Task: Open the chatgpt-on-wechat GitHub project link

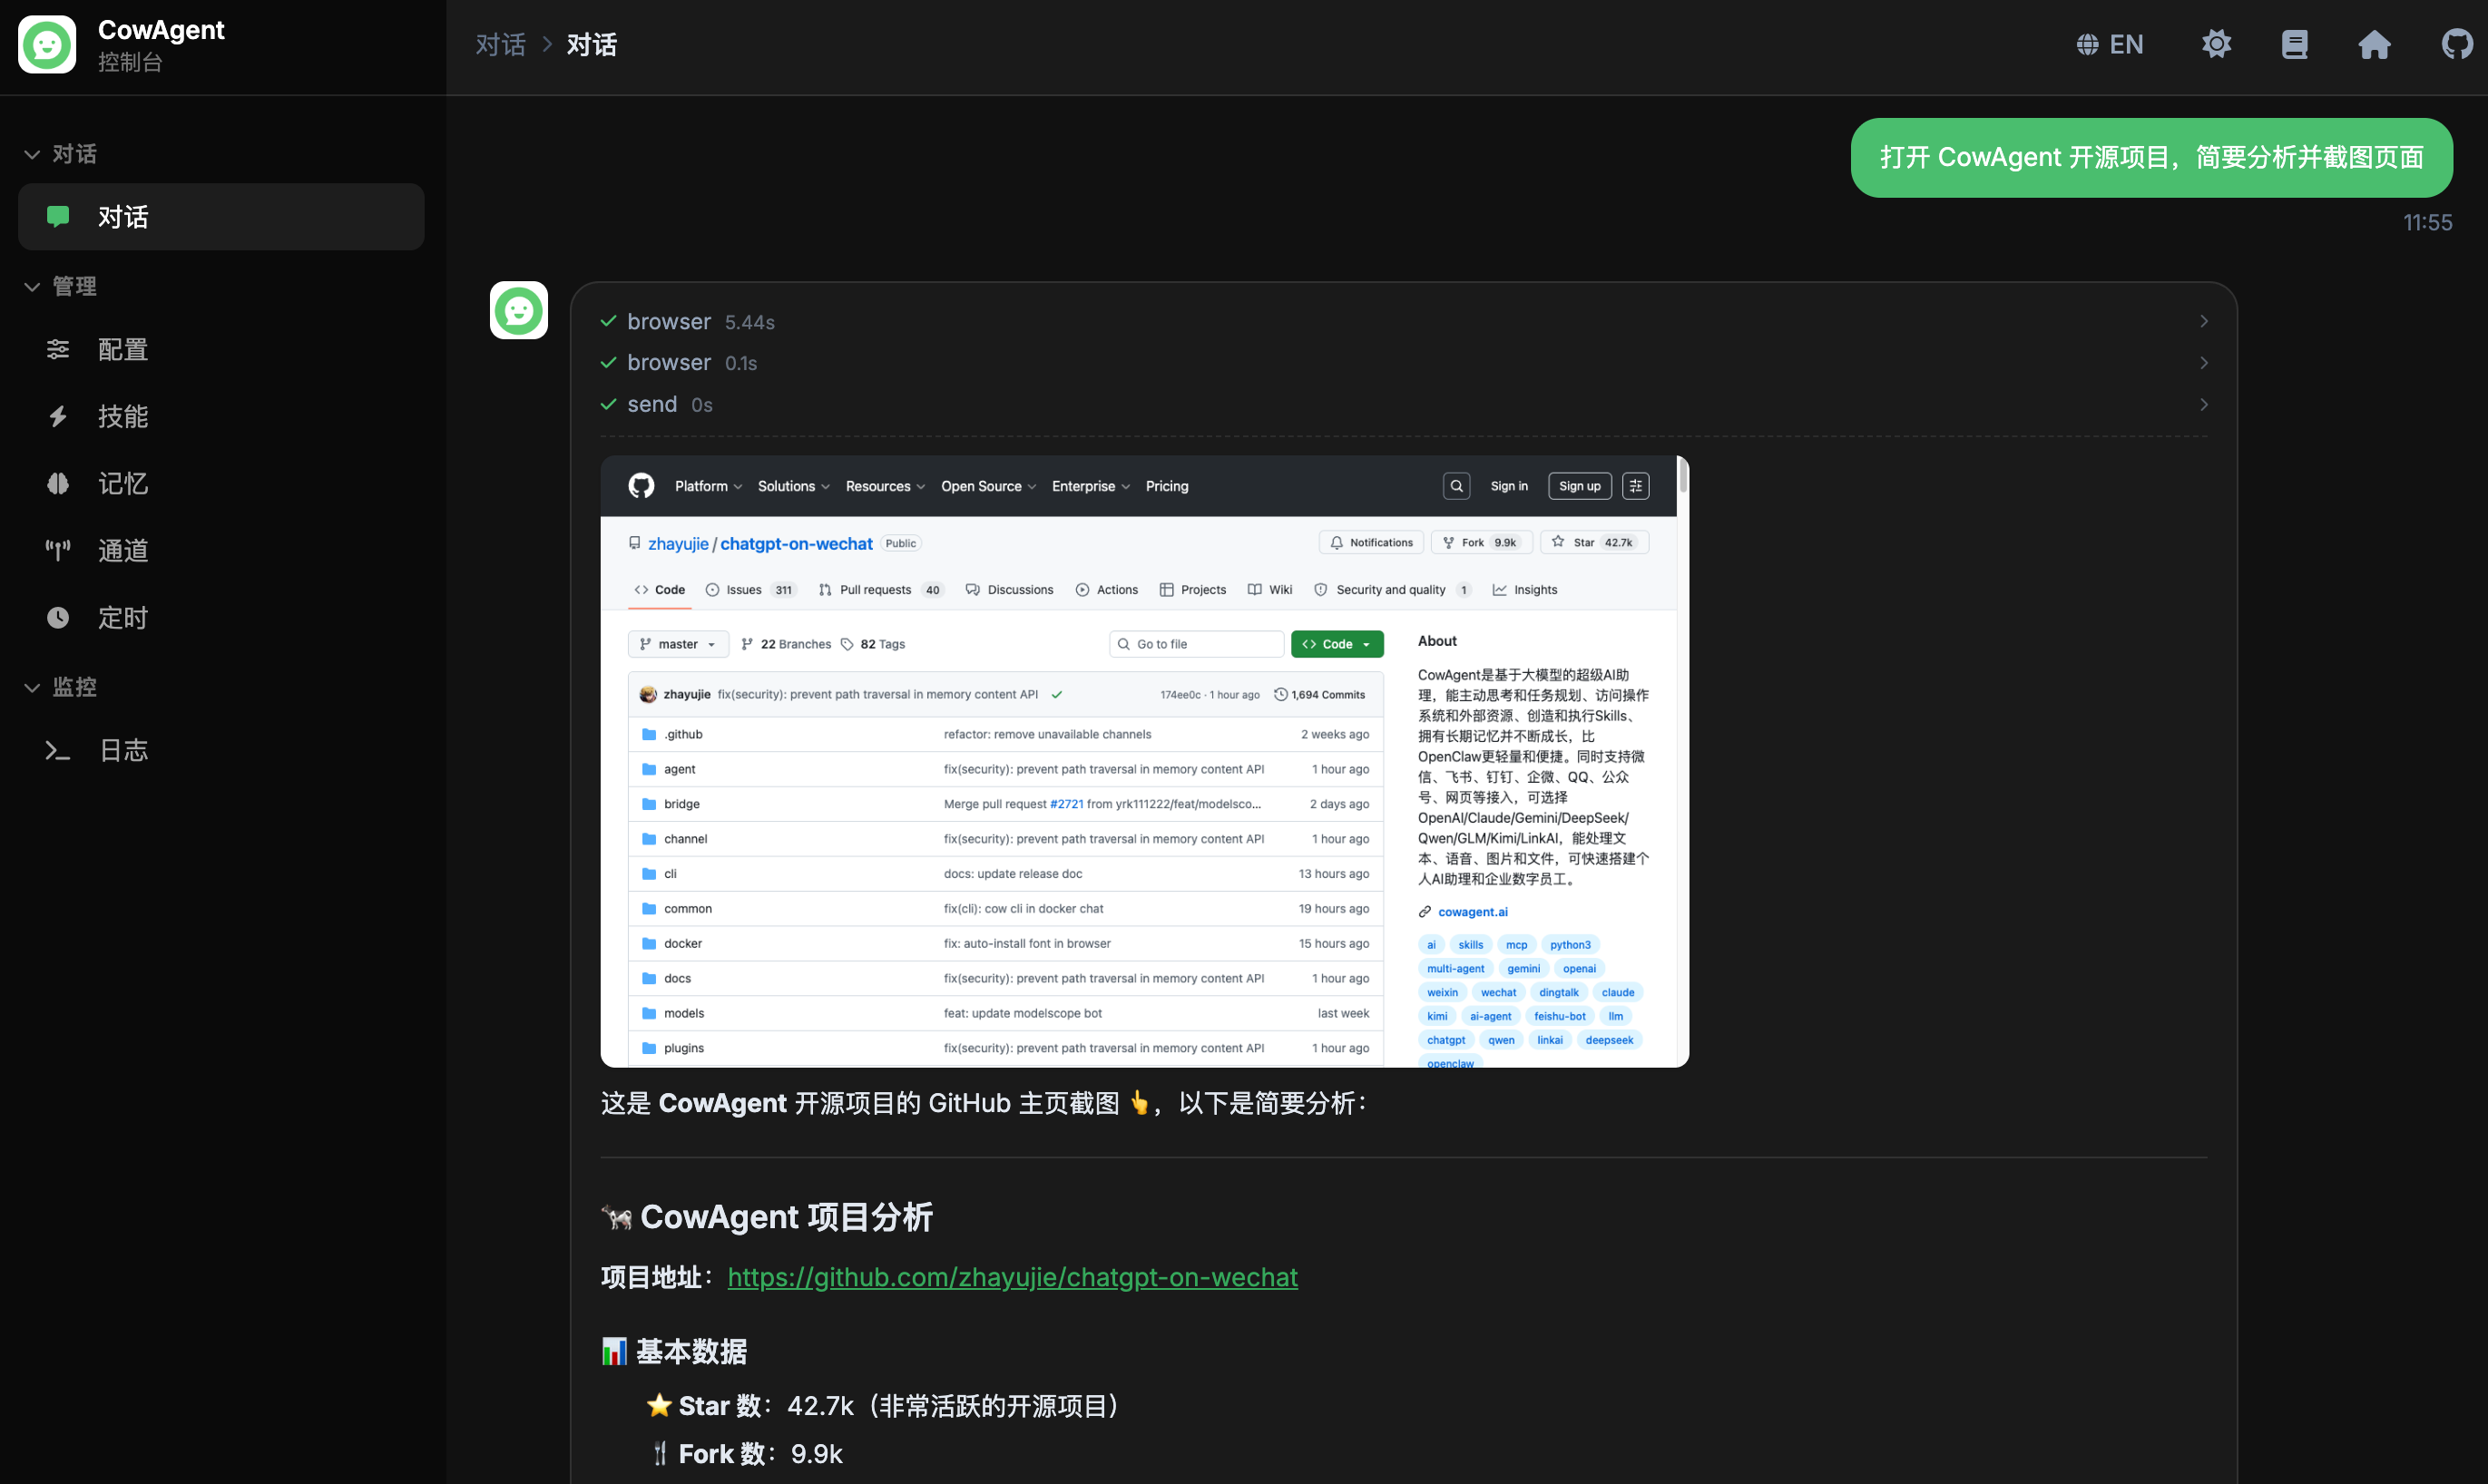Action: coord(1012,1277)
